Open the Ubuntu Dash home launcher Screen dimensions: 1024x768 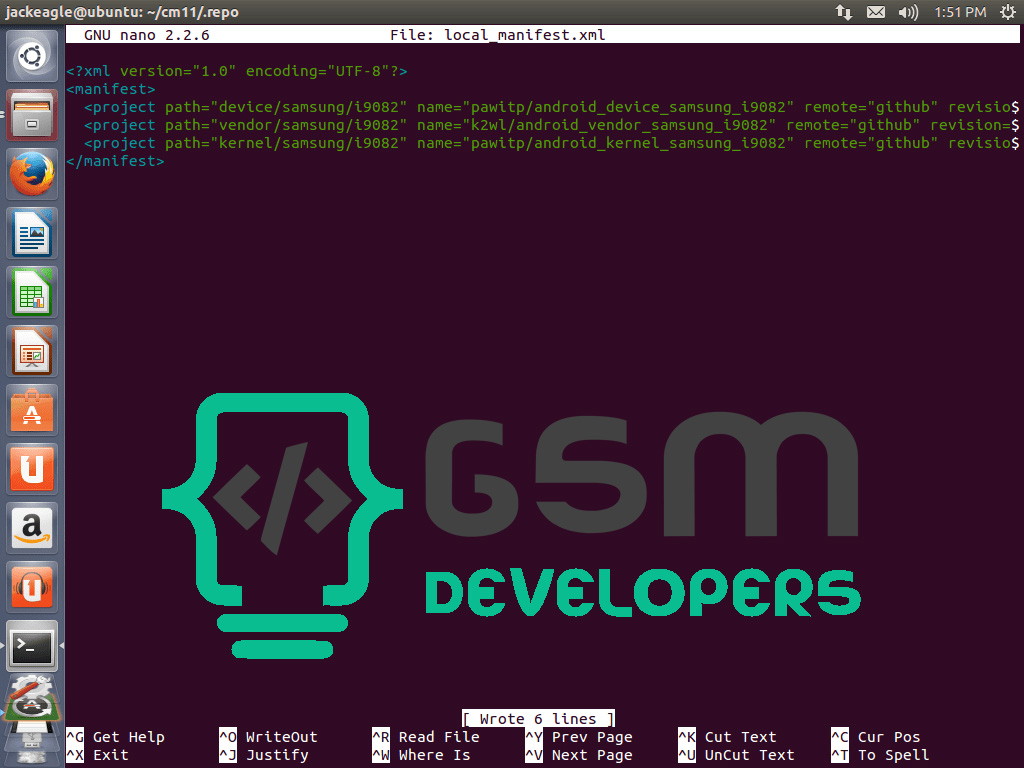[x=32, y=56]
